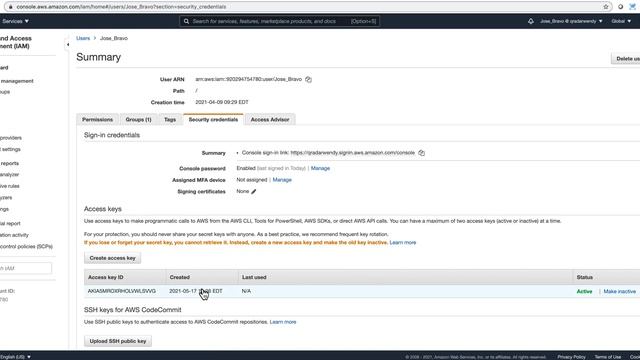Open Learn more about CodeCommit SSH keys
Image resolution: width=640 pixels, height=360 pixels.
(x=283, y=322)
